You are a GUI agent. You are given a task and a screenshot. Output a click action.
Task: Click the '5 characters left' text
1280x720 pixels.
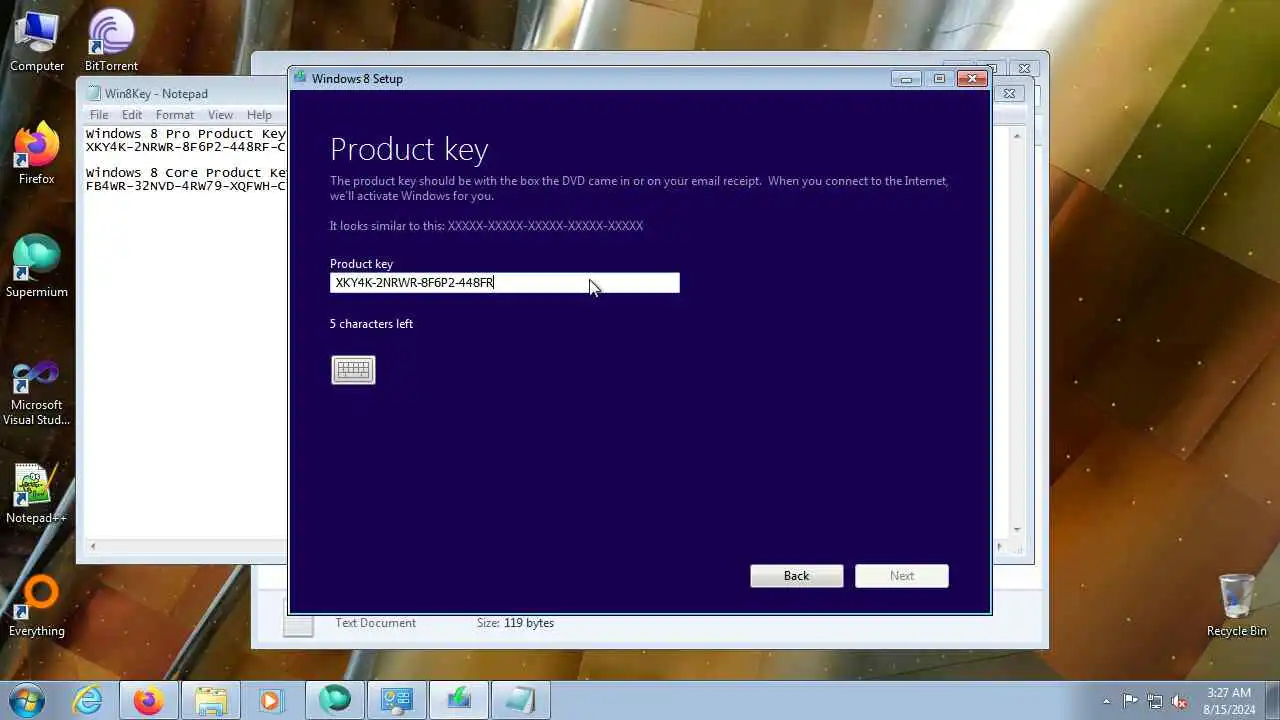click(371, 324)
